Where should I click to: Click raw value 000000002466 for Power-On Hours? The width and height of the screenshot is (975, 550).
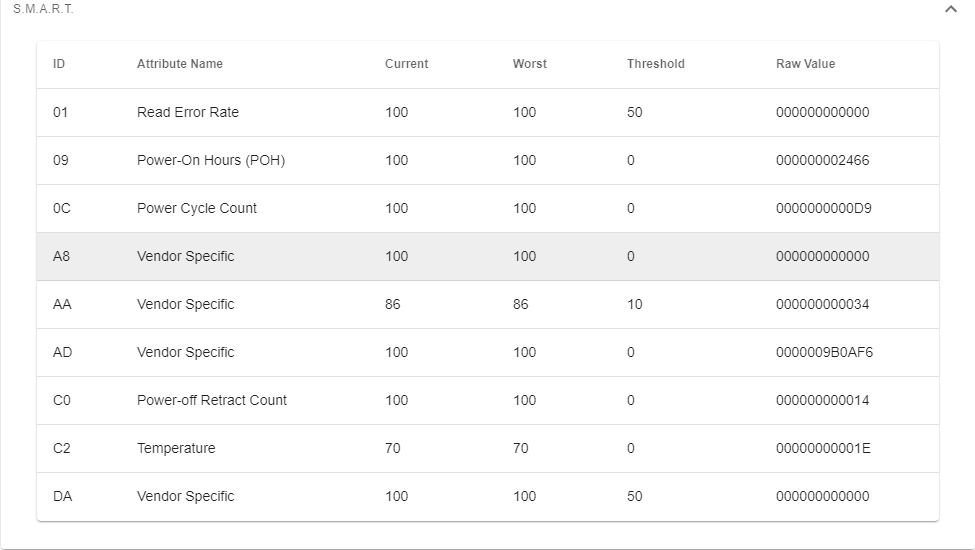click(823, 160)
